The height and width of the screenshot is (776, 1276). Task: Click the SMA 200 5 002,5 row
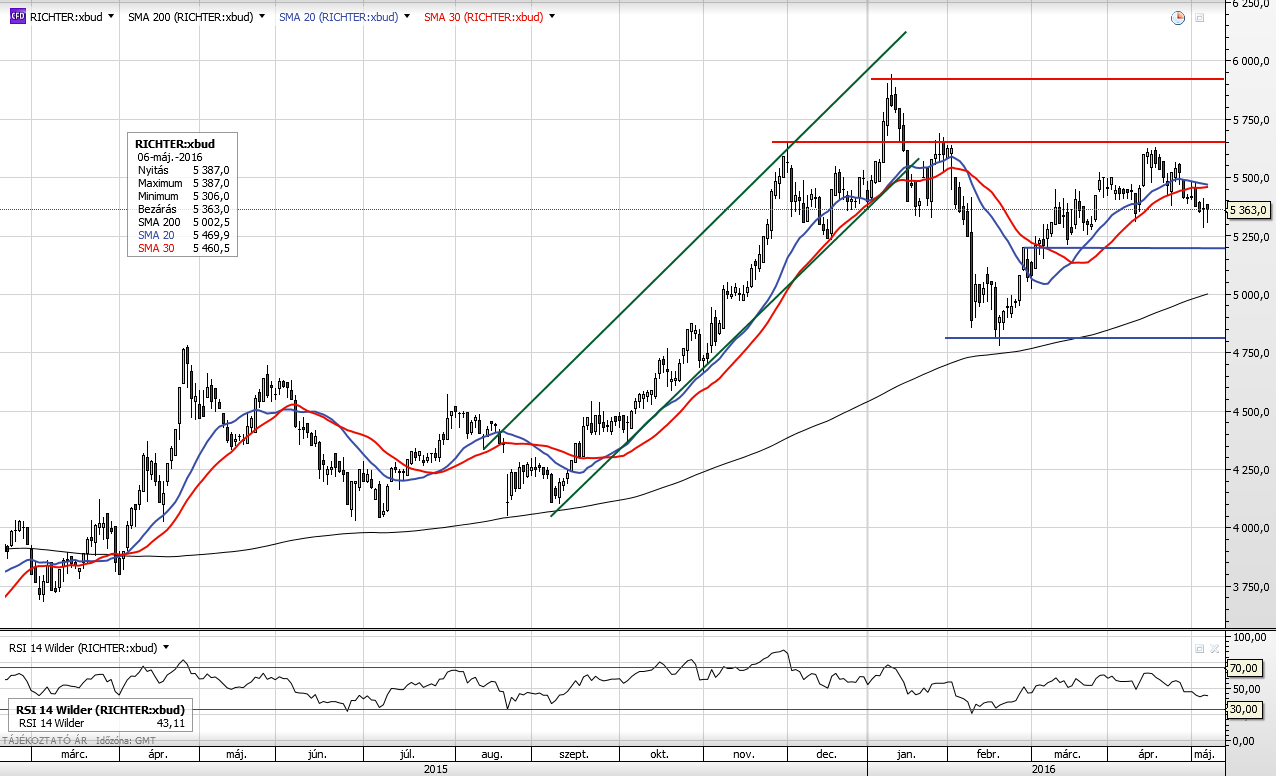[x=183, y=222]
